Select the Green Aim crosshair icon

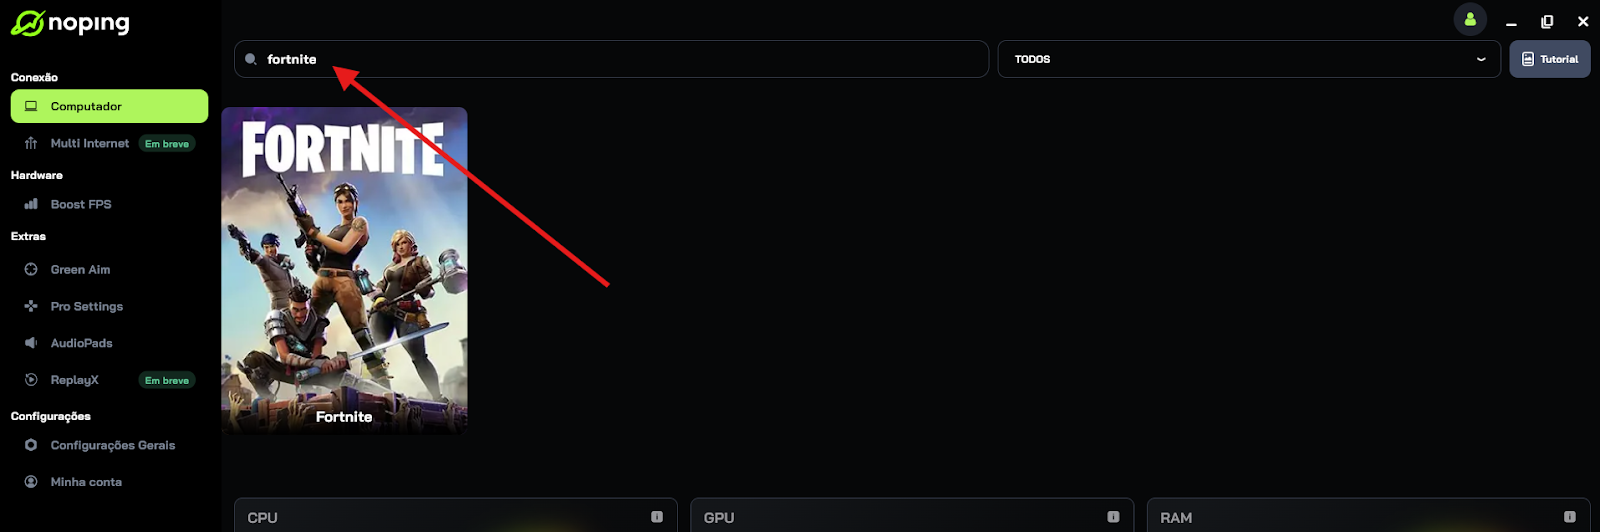[31, 269]
